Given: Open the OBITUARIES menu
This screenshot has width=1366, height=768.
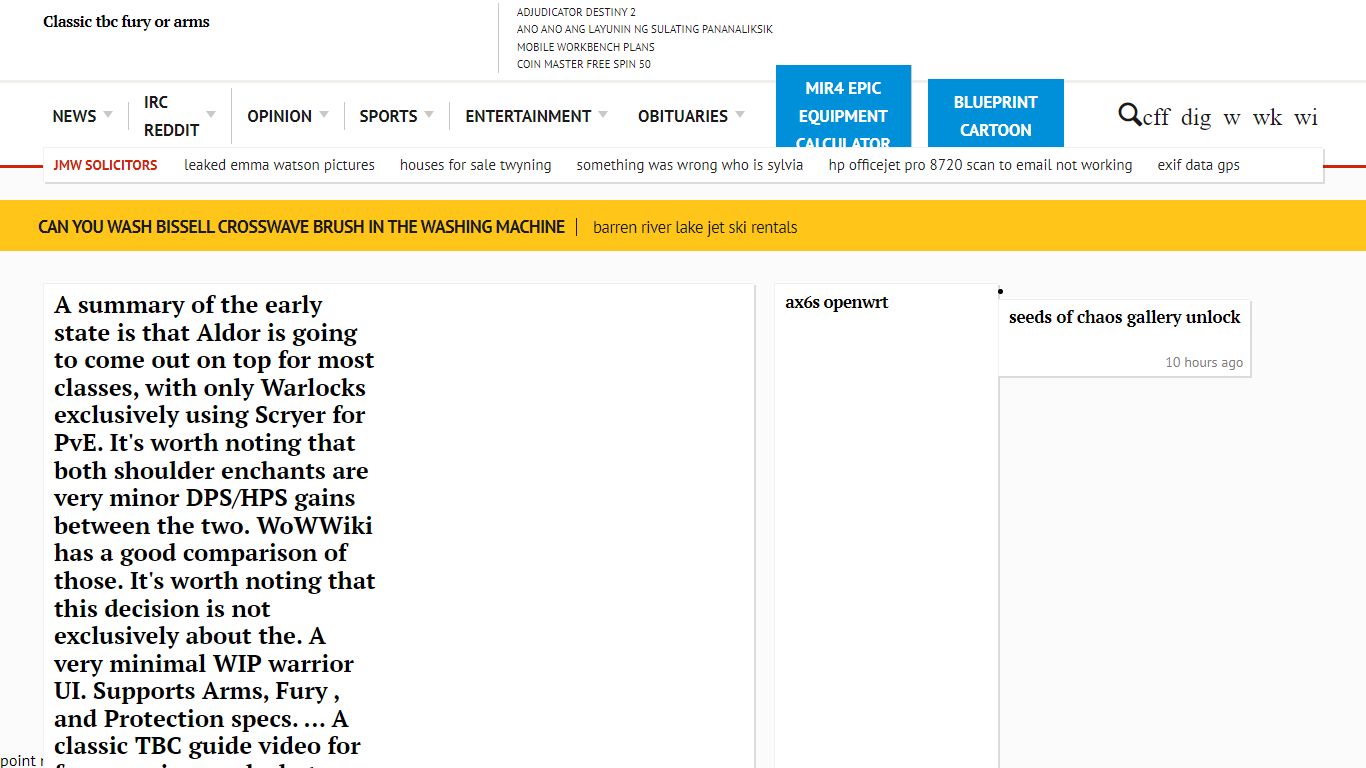Looking at the screenshot, I should point(683,116).
